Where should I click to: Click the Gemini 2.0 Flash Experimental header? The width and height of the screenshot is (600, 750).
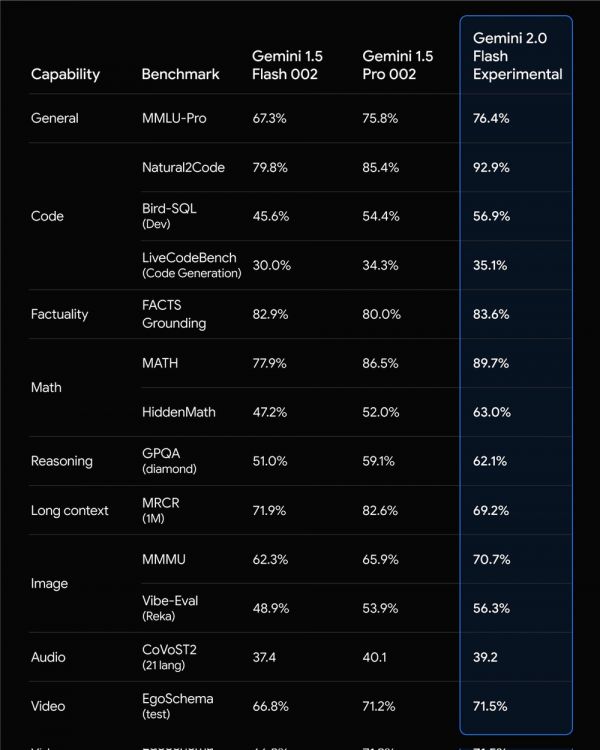click(x=517, y=55)
